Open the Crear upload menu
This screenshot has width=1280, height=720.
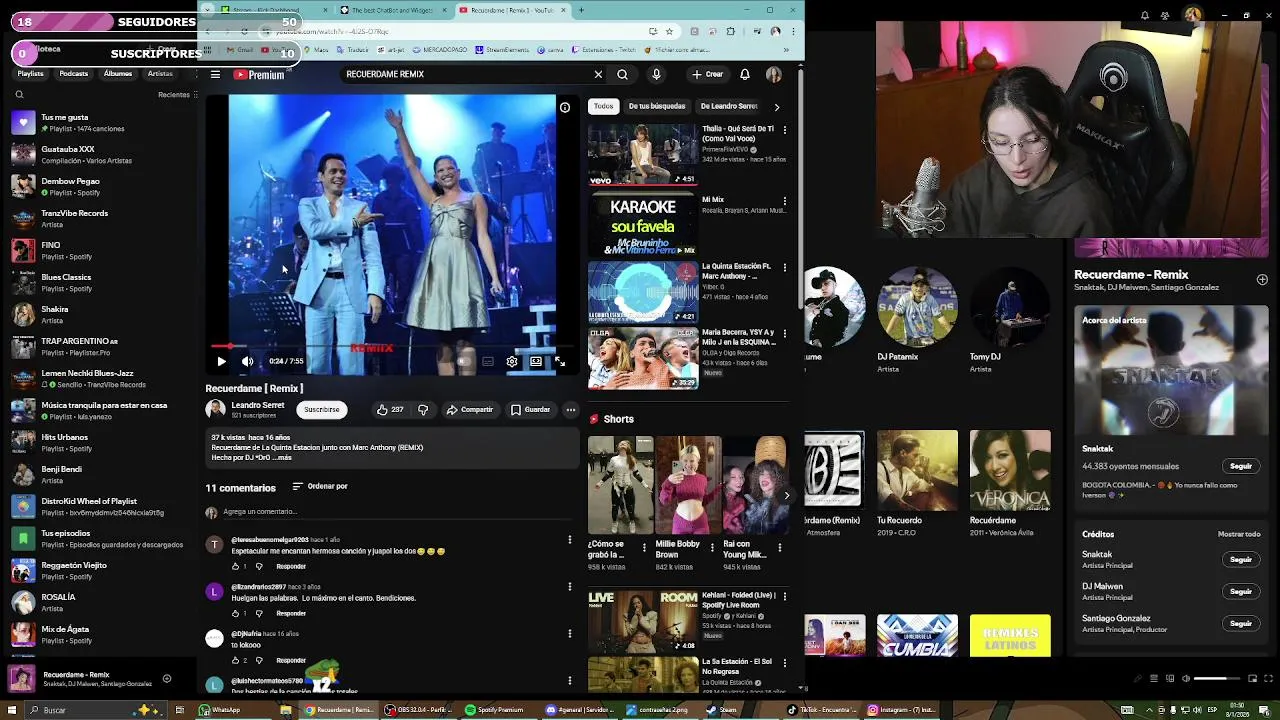707,74
